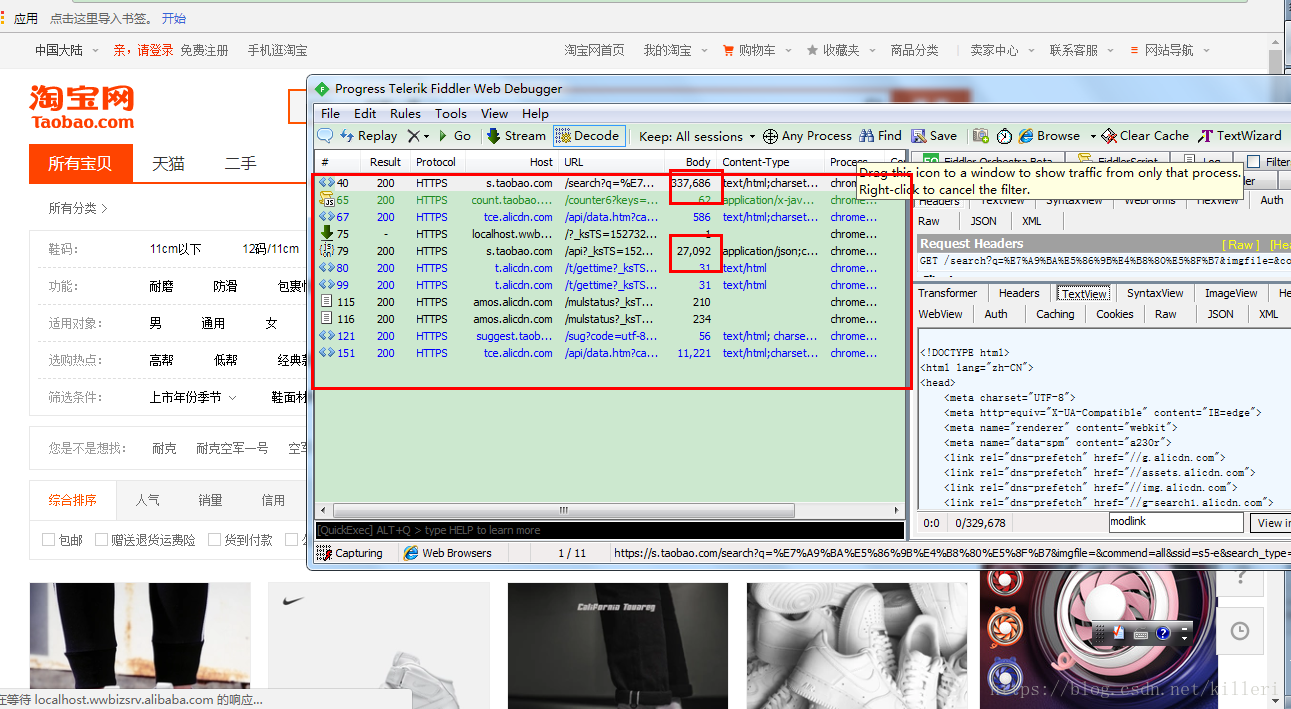Open the TextWizard tool
Image resolution: width=1291 pixels, height=709 pixels.
tap(1240, 136)
